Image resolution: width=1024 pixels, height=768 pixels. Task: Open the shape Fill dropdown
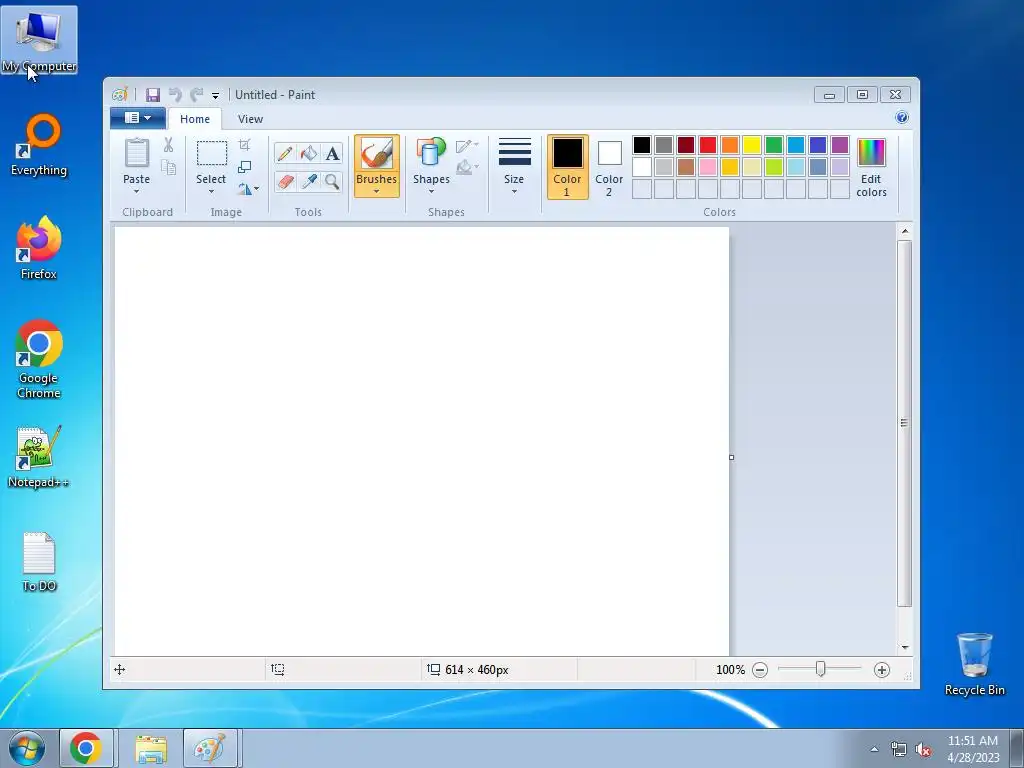(x=467, y=167)
